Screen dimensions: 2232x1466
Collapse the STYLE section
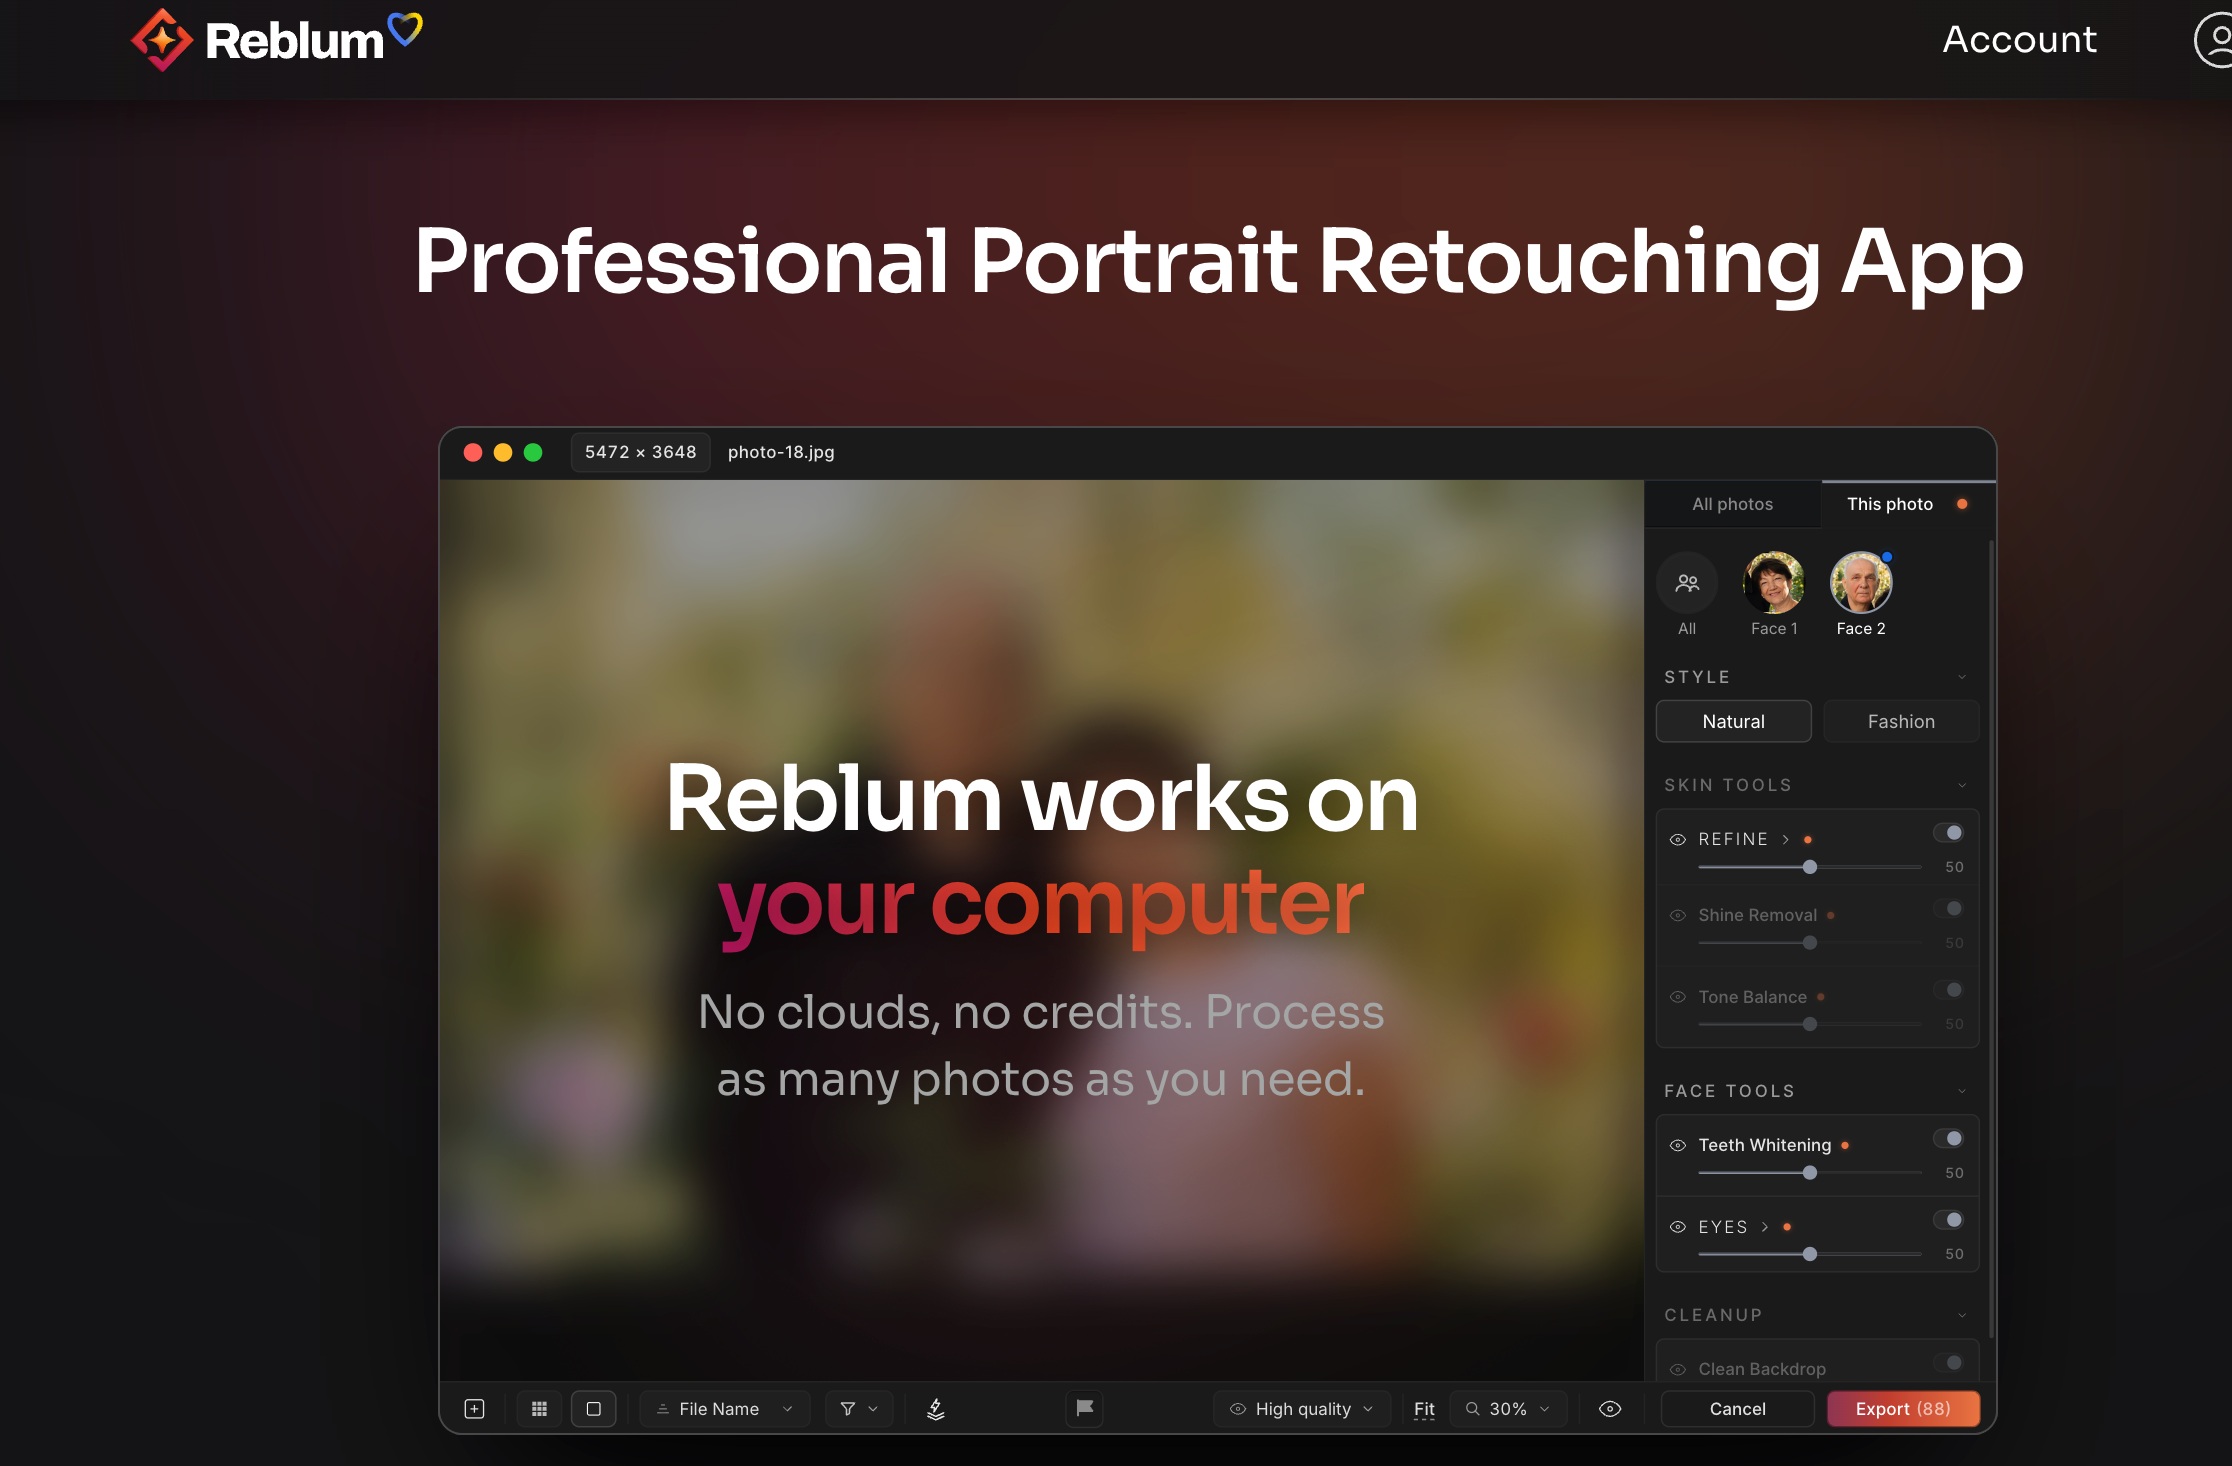(x=1962, y=677)
